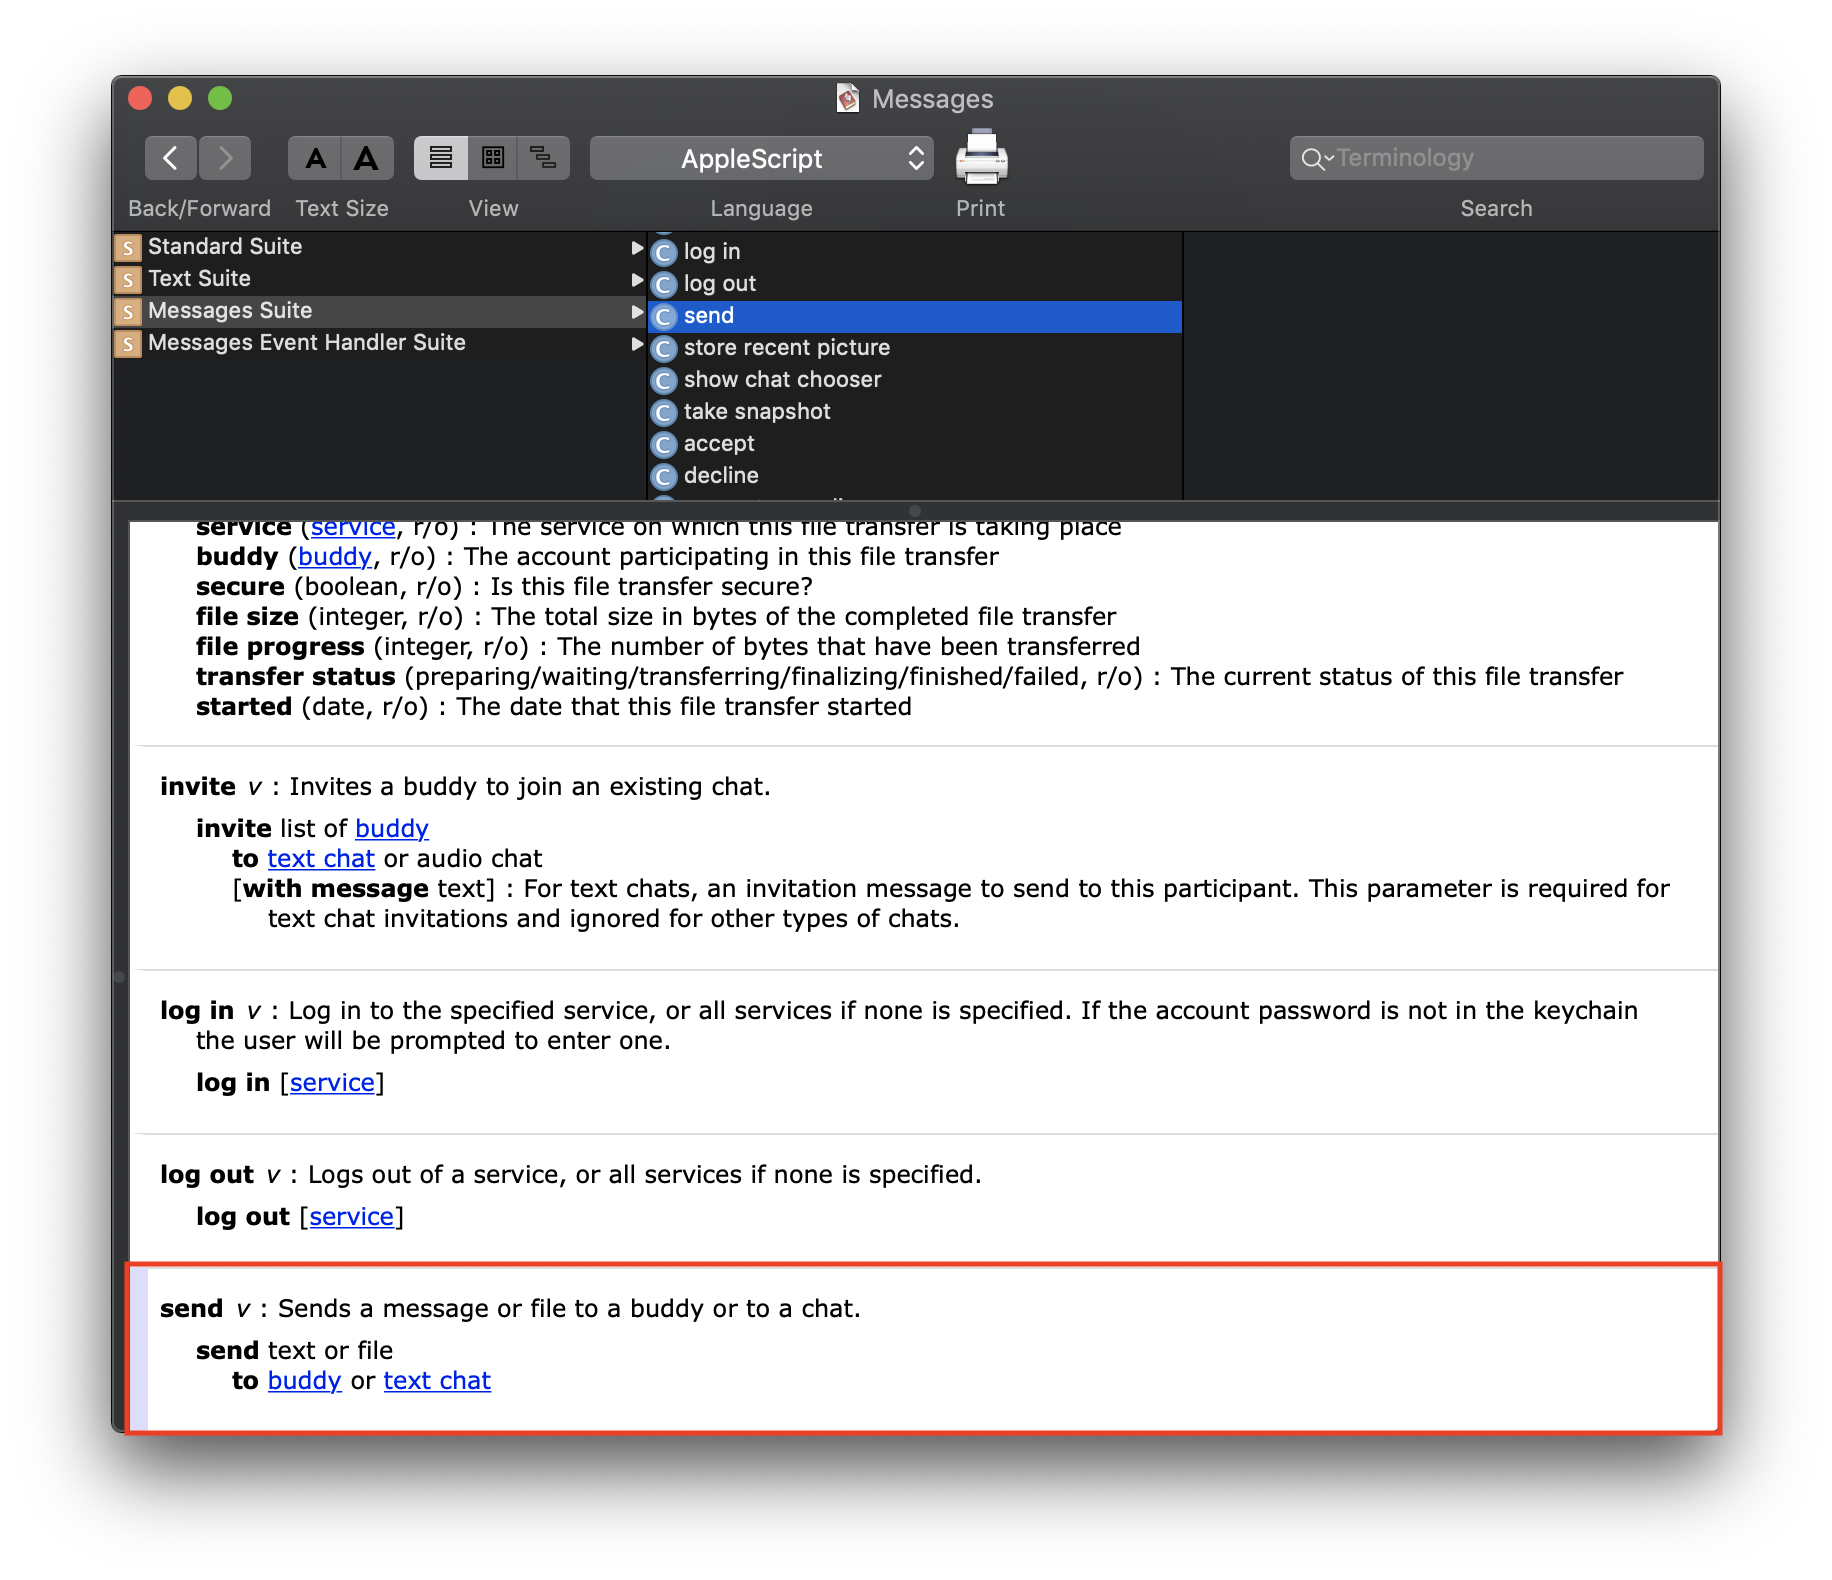Screen dimensions: 1832x1580
Task: Click the C icon beside send
Action: tap(664, 316)
